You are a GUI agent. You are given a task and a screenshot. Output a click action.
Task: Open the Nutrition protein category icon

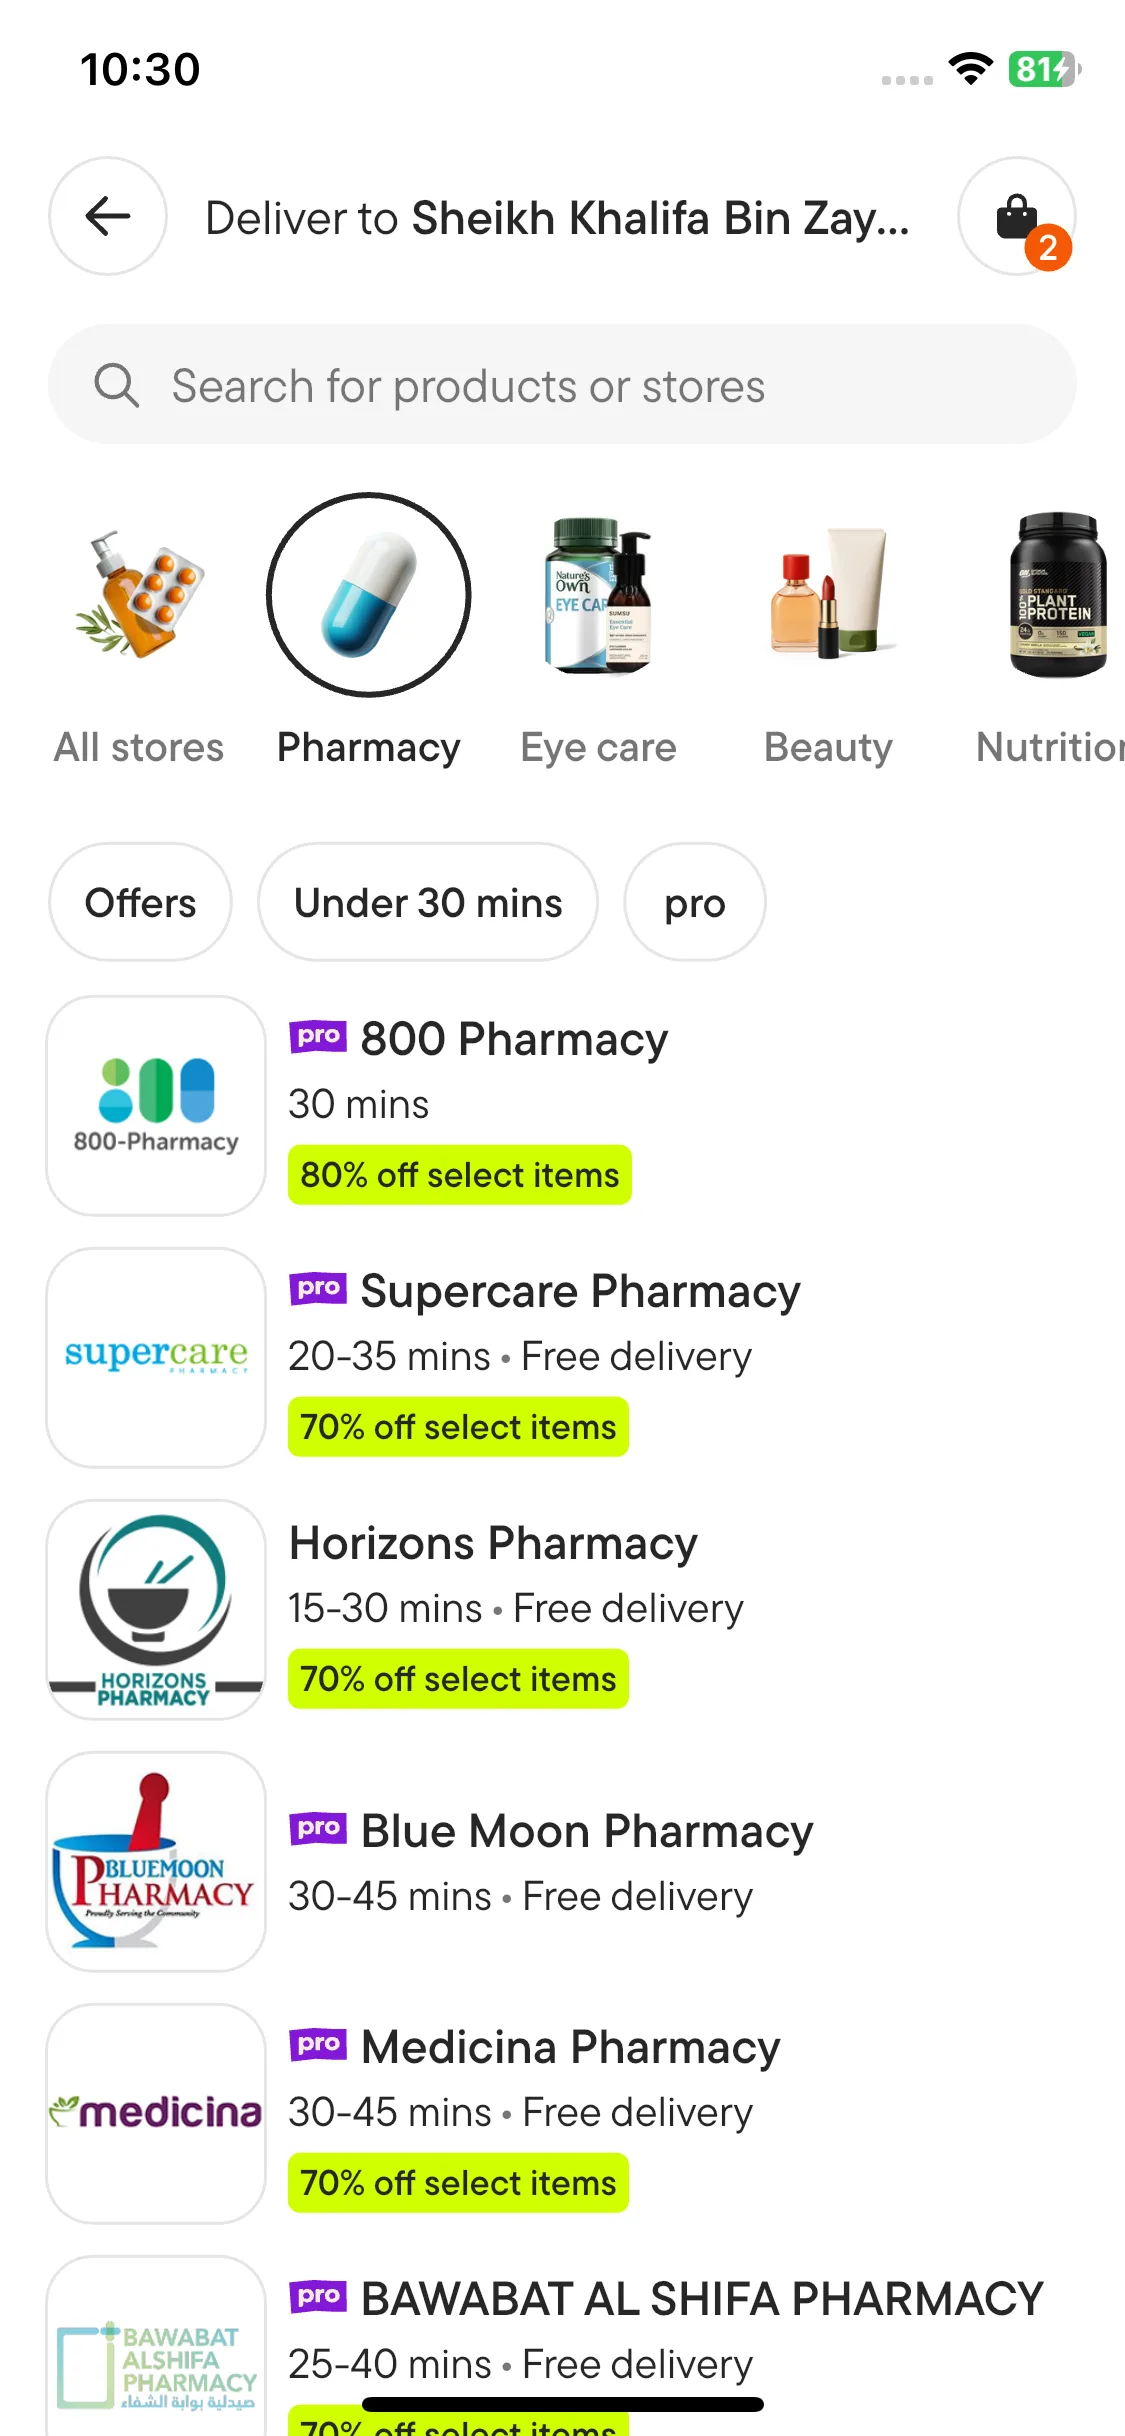1056,594
